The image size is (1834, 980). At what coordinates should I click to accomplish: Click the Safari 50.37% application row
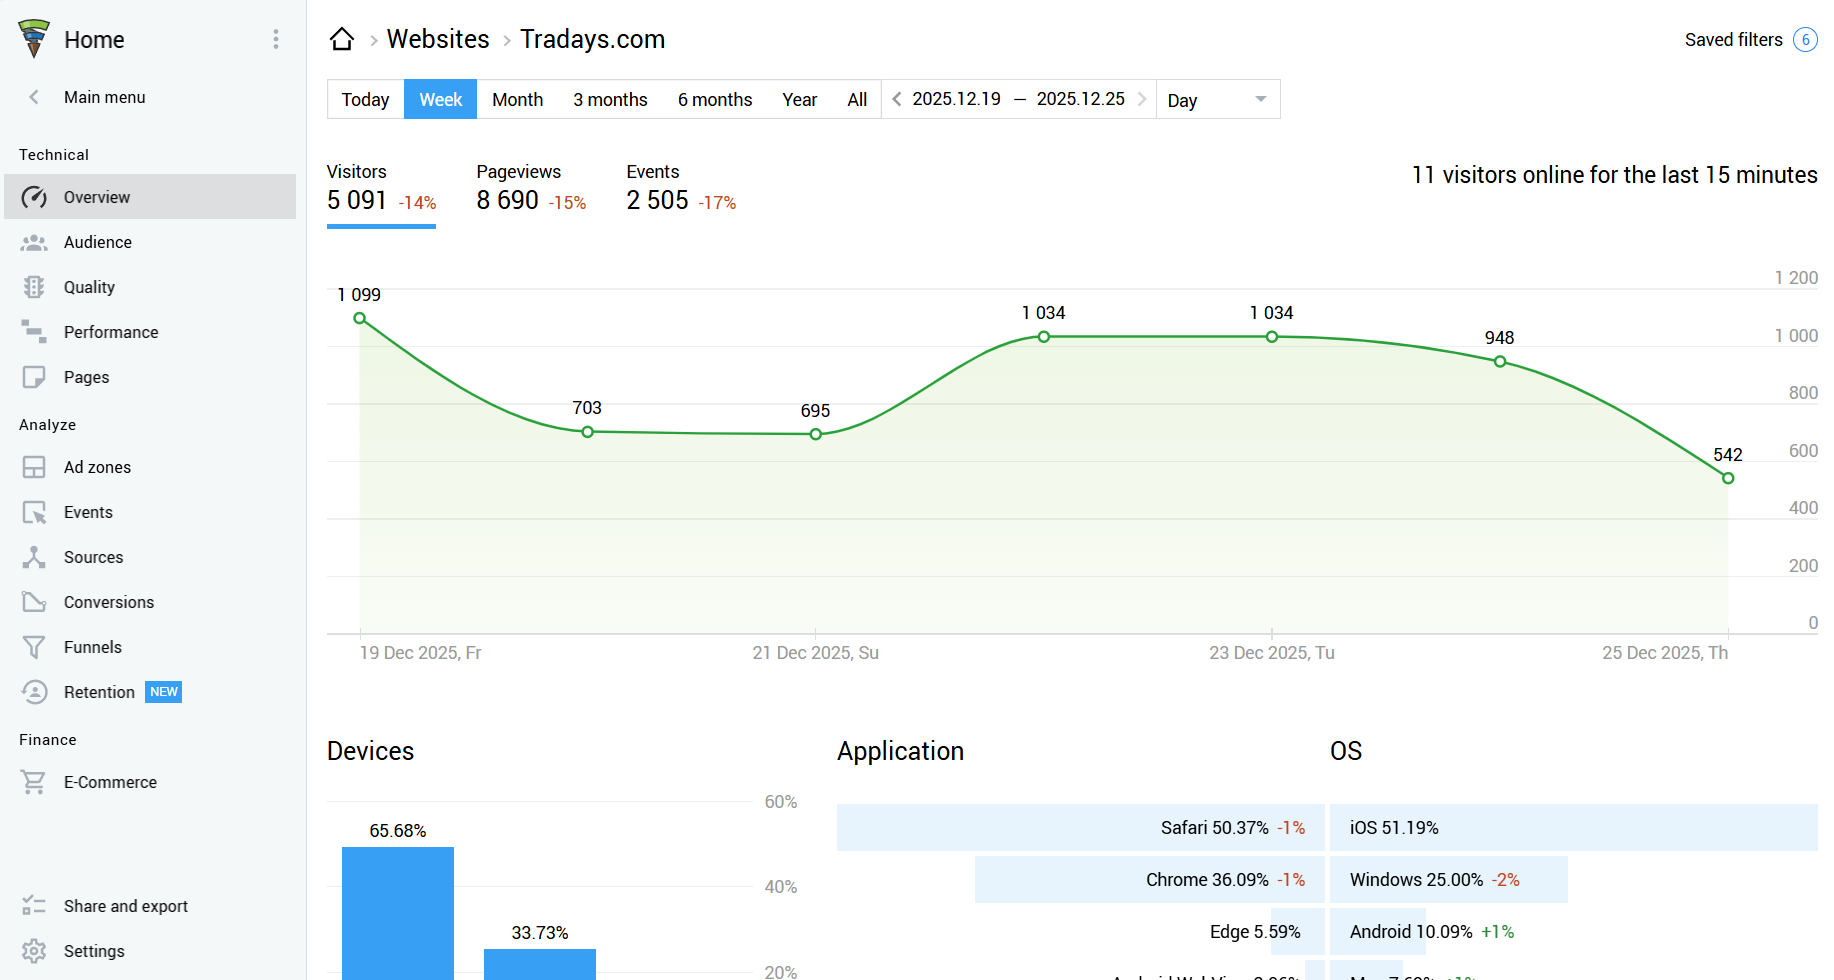pos(1081,828)
